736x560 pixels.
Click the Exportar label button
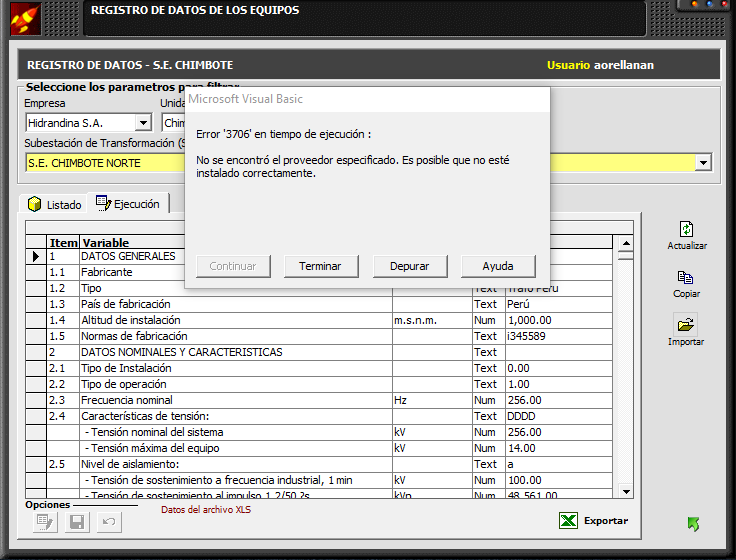coord(606,521)
